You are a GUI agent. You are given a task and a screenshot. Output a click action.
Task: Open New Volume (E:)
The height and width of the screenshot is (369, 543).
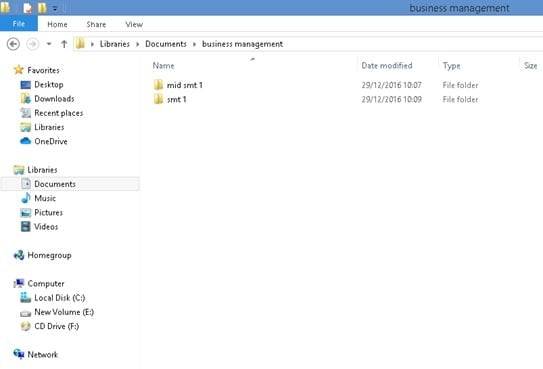point(64,312)
